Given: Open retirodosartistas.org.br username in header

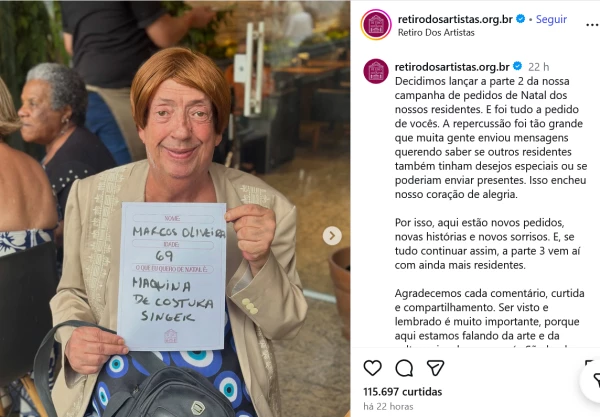Looking at the screenshot, I should (x=455, y=19).
